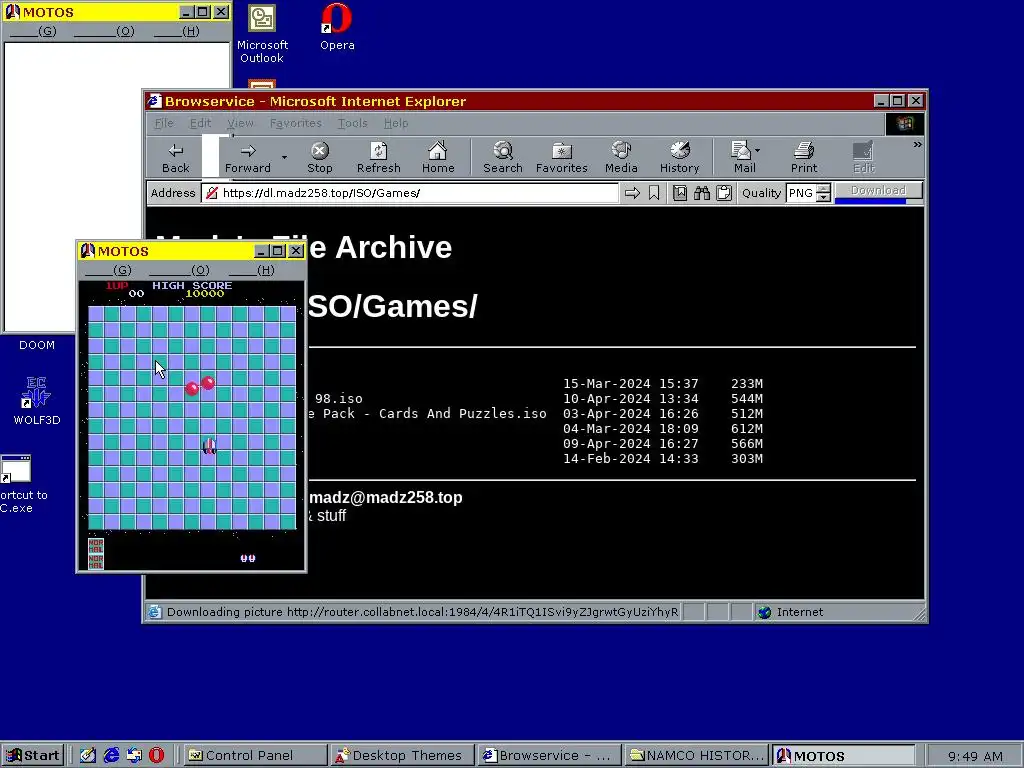Viewport: 1024px width, 768px height.
Task: Click the 9:49 AM system clock
Action: tap(975, 756)
